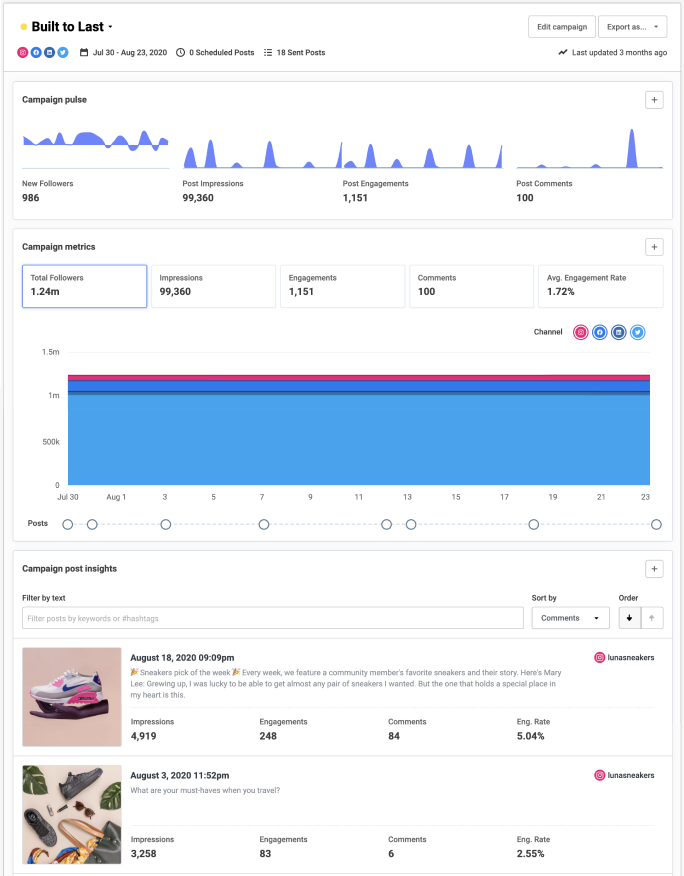Set ascending sort order arrow

(652, 618)
